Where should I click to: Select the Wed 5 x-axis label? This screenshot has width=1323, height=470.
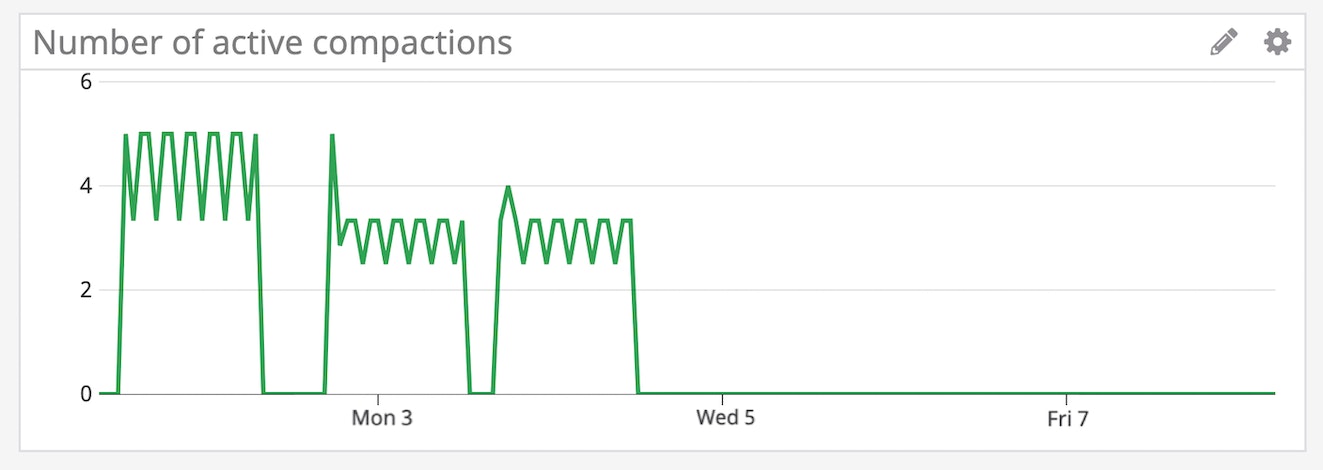(725, 419)
